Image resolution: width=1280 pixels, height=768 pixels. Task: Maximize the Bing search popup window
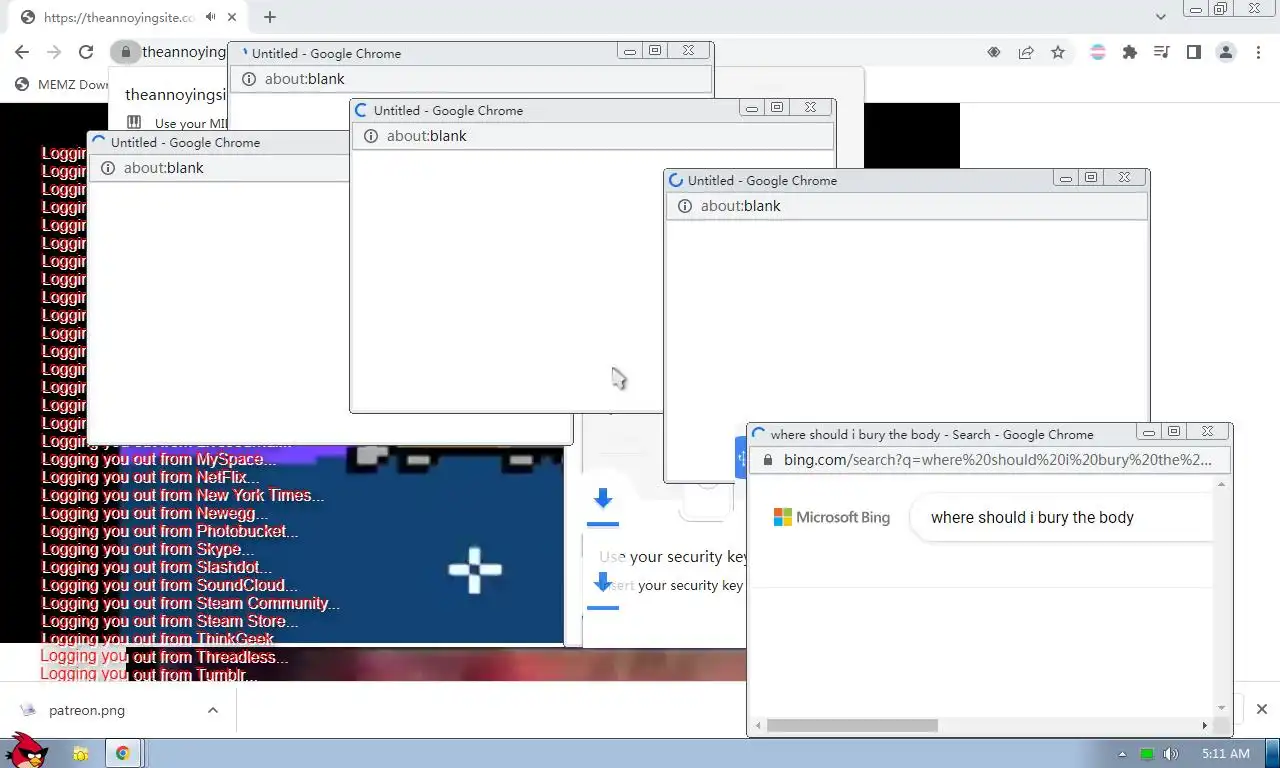pyautogui.click(x=1174, y=431)
